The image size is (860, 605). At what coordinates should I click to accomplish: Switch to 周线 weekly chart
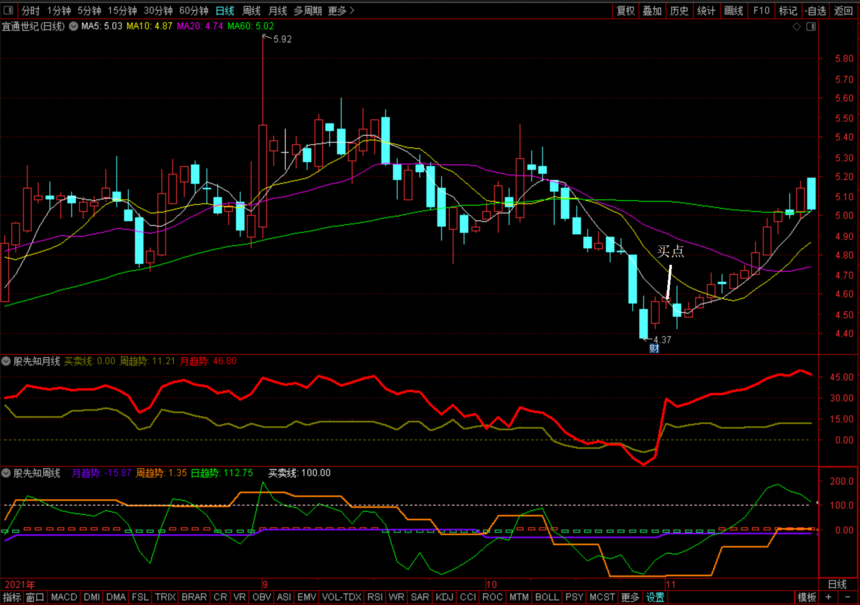pyautogui.click(x=251, y=10)
